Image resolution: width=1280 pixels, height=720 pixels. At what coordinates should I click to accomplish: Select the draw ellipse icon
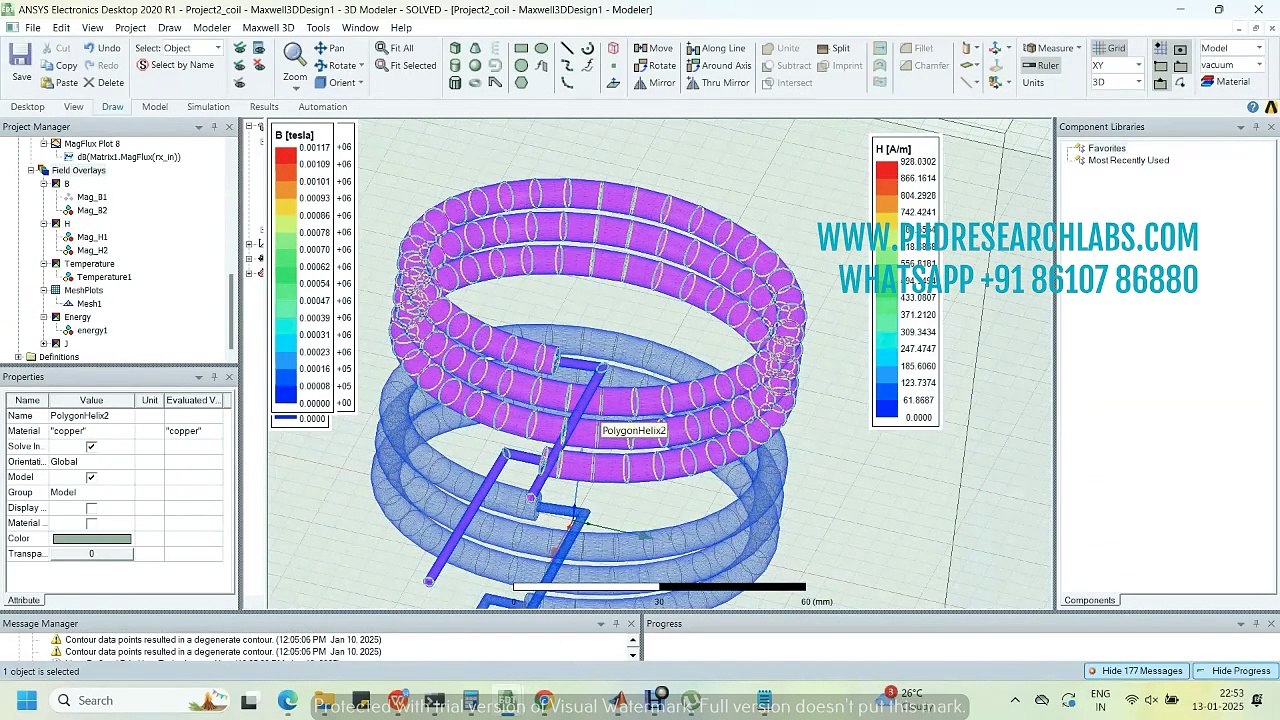click(541, 48)
